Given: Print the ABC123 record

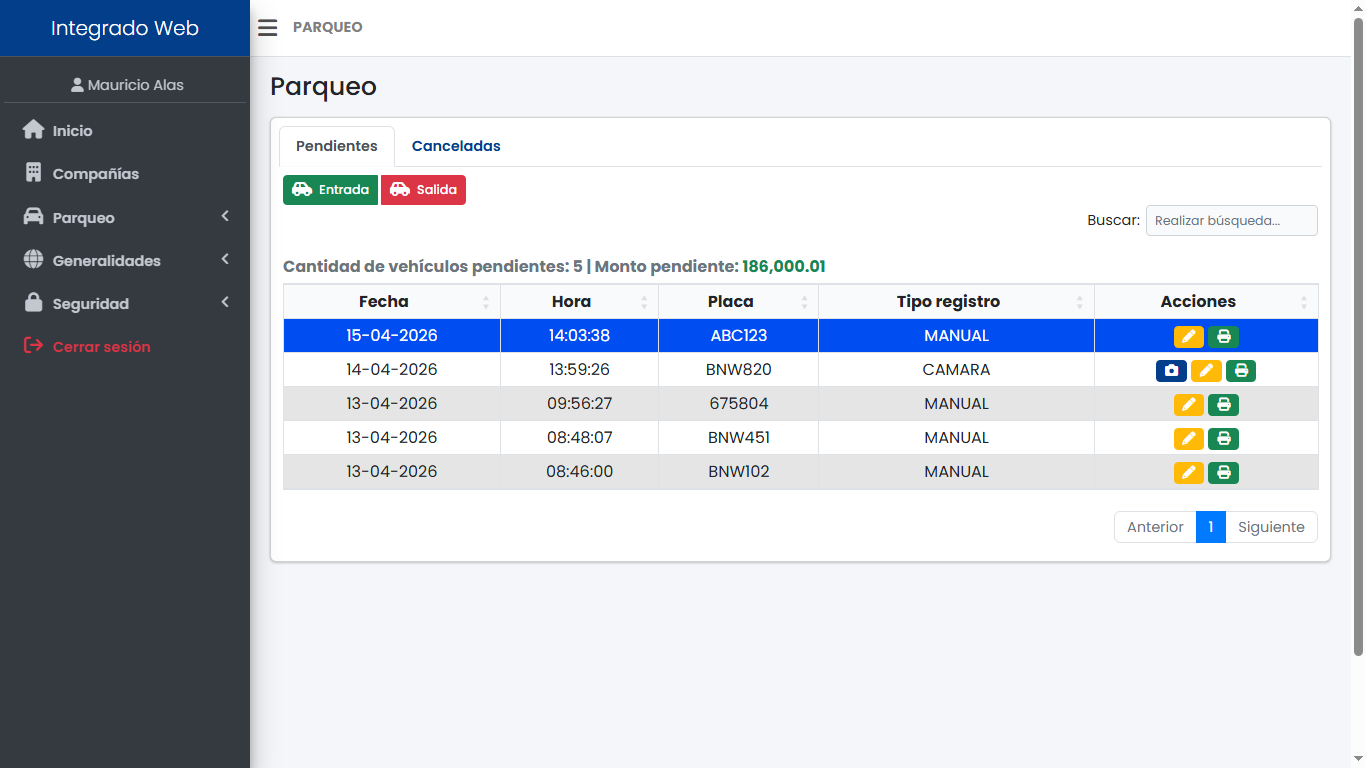Looking at the screenshot, I should click(1223, 336).
